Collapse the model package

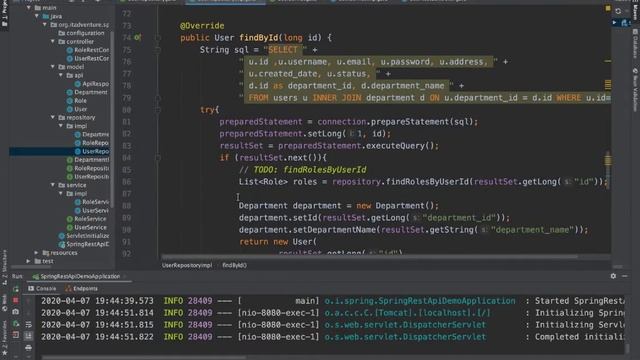tap(53, 67)
